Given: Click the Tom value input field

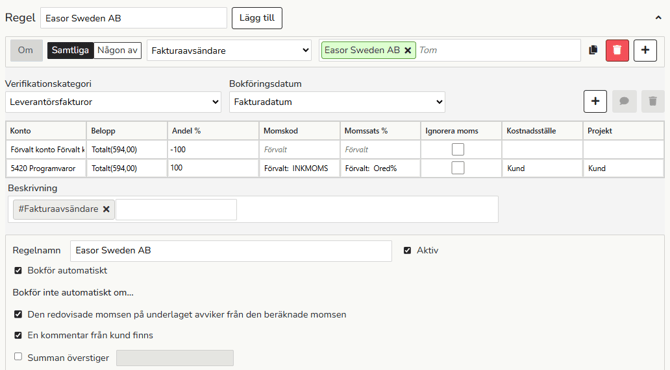Looking at the screenshot, I should [x=498, y=50].
